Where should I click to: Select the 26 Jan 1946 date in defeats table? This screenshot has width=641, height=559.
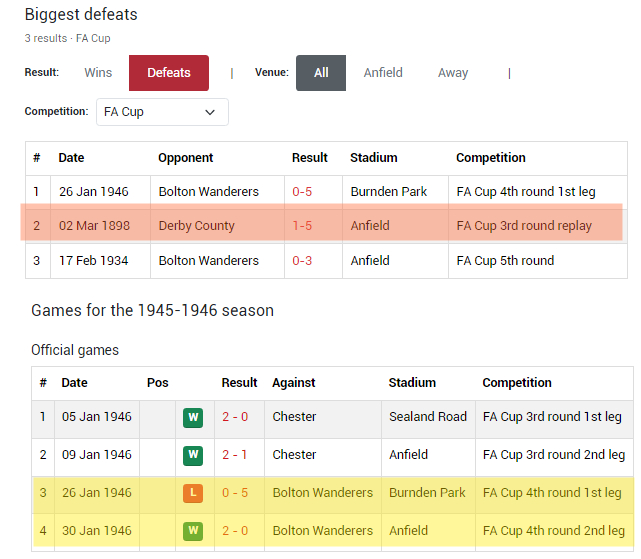[94, 191]
